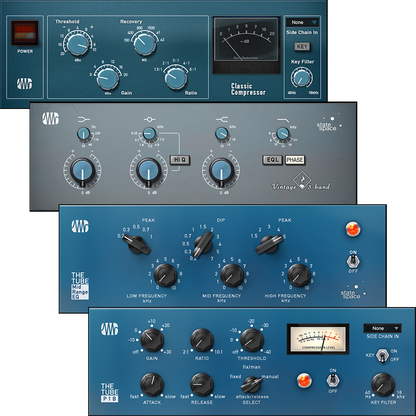
Task: Click the Vintage 3-band low gain knob
Action: click(82, 170)
